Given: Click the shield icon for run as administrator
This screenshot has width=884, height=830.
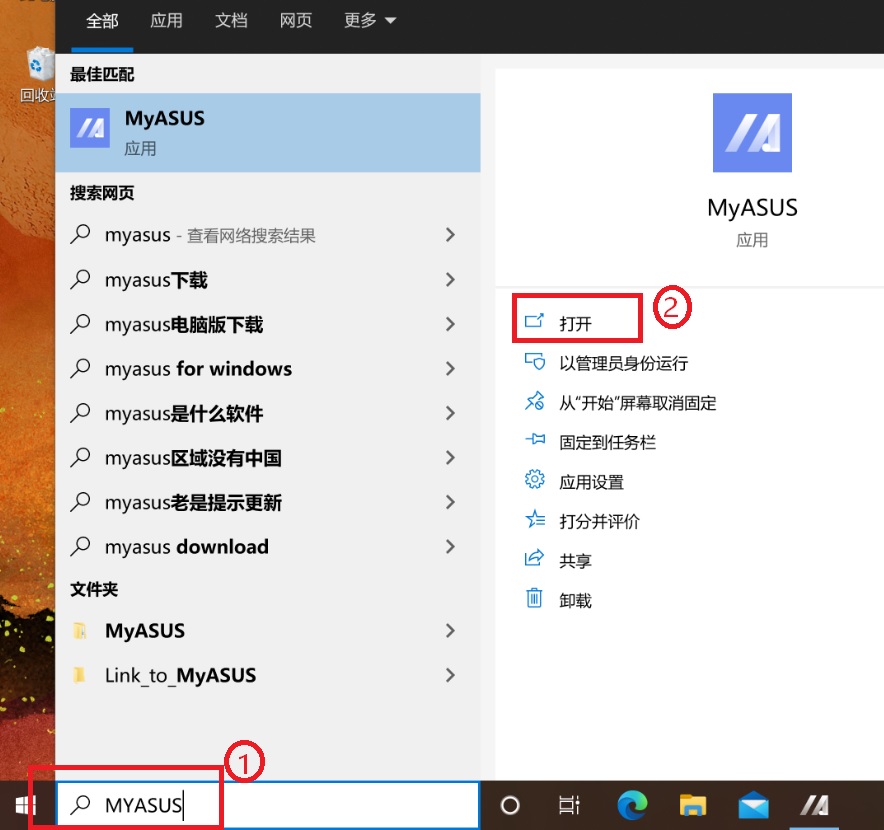Looking at the screenshot, I should [x=534, y=361].
